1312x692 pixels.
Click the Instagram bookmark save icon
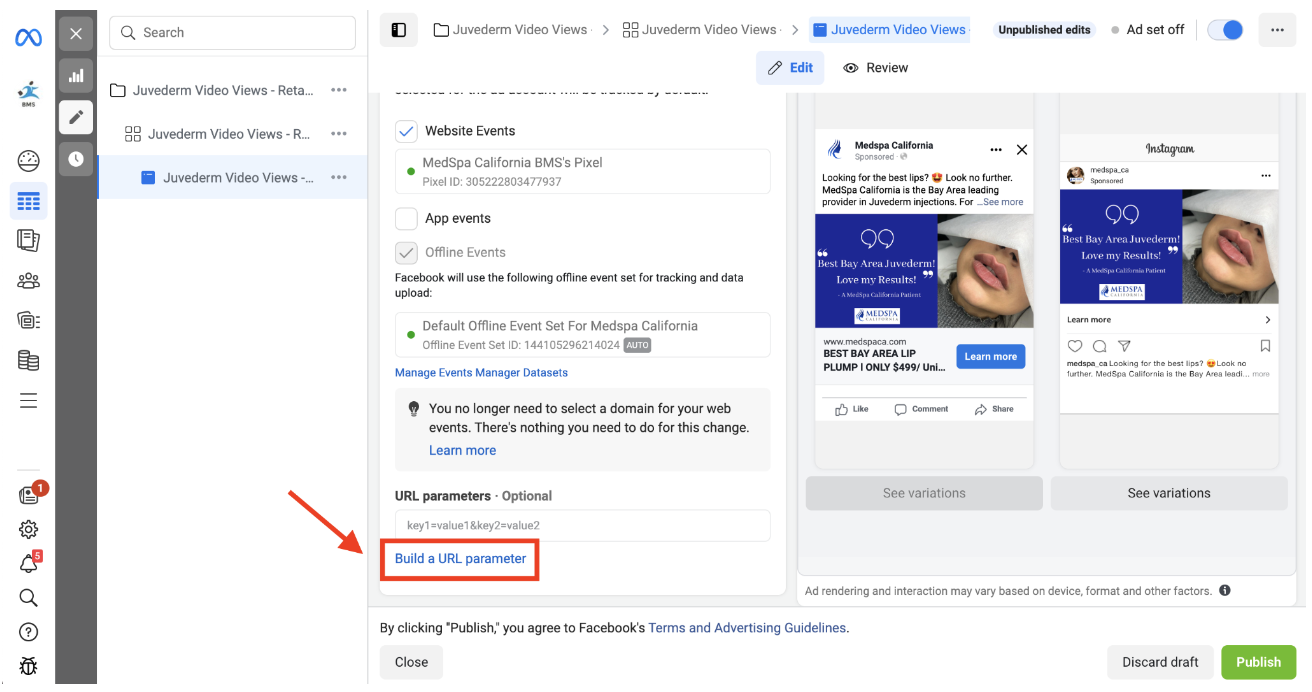(x=1265, y=346)
